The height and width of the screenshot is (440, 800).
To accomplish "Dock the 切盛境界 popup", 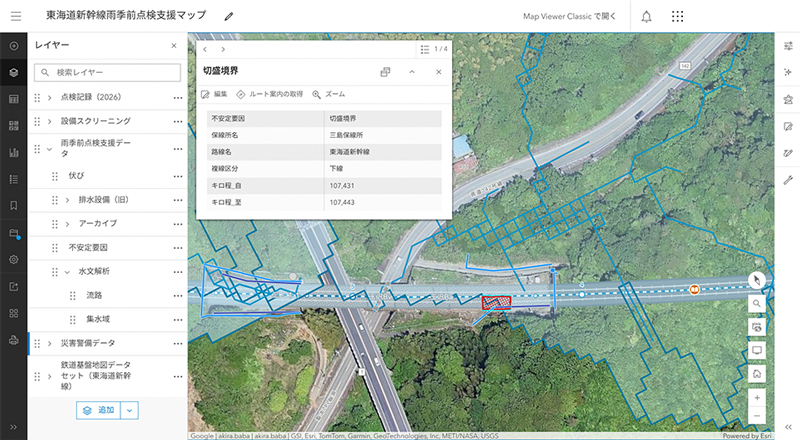I will (385, 72).
